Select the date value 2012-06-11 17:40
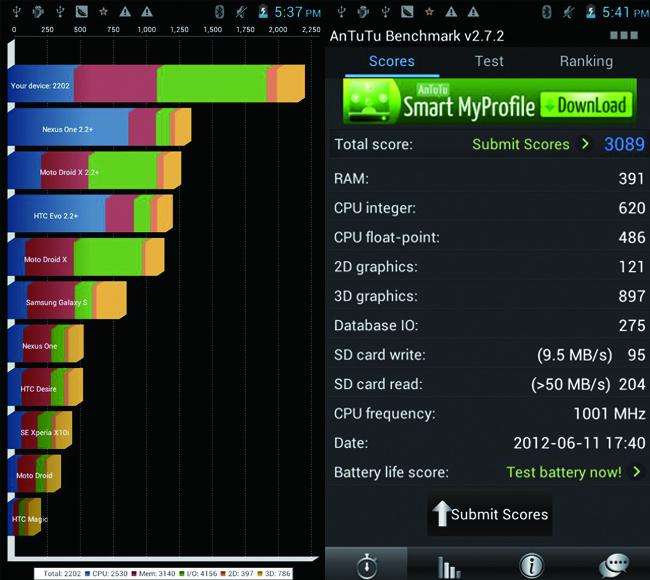650x580 pixels. 579,443
